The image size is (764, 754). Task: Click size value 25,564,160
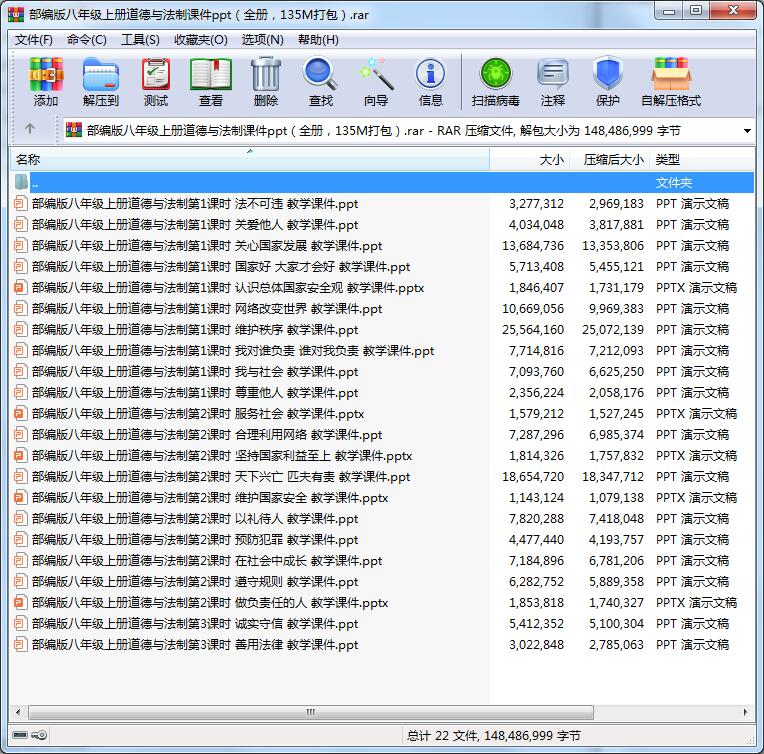coord(533,329)
